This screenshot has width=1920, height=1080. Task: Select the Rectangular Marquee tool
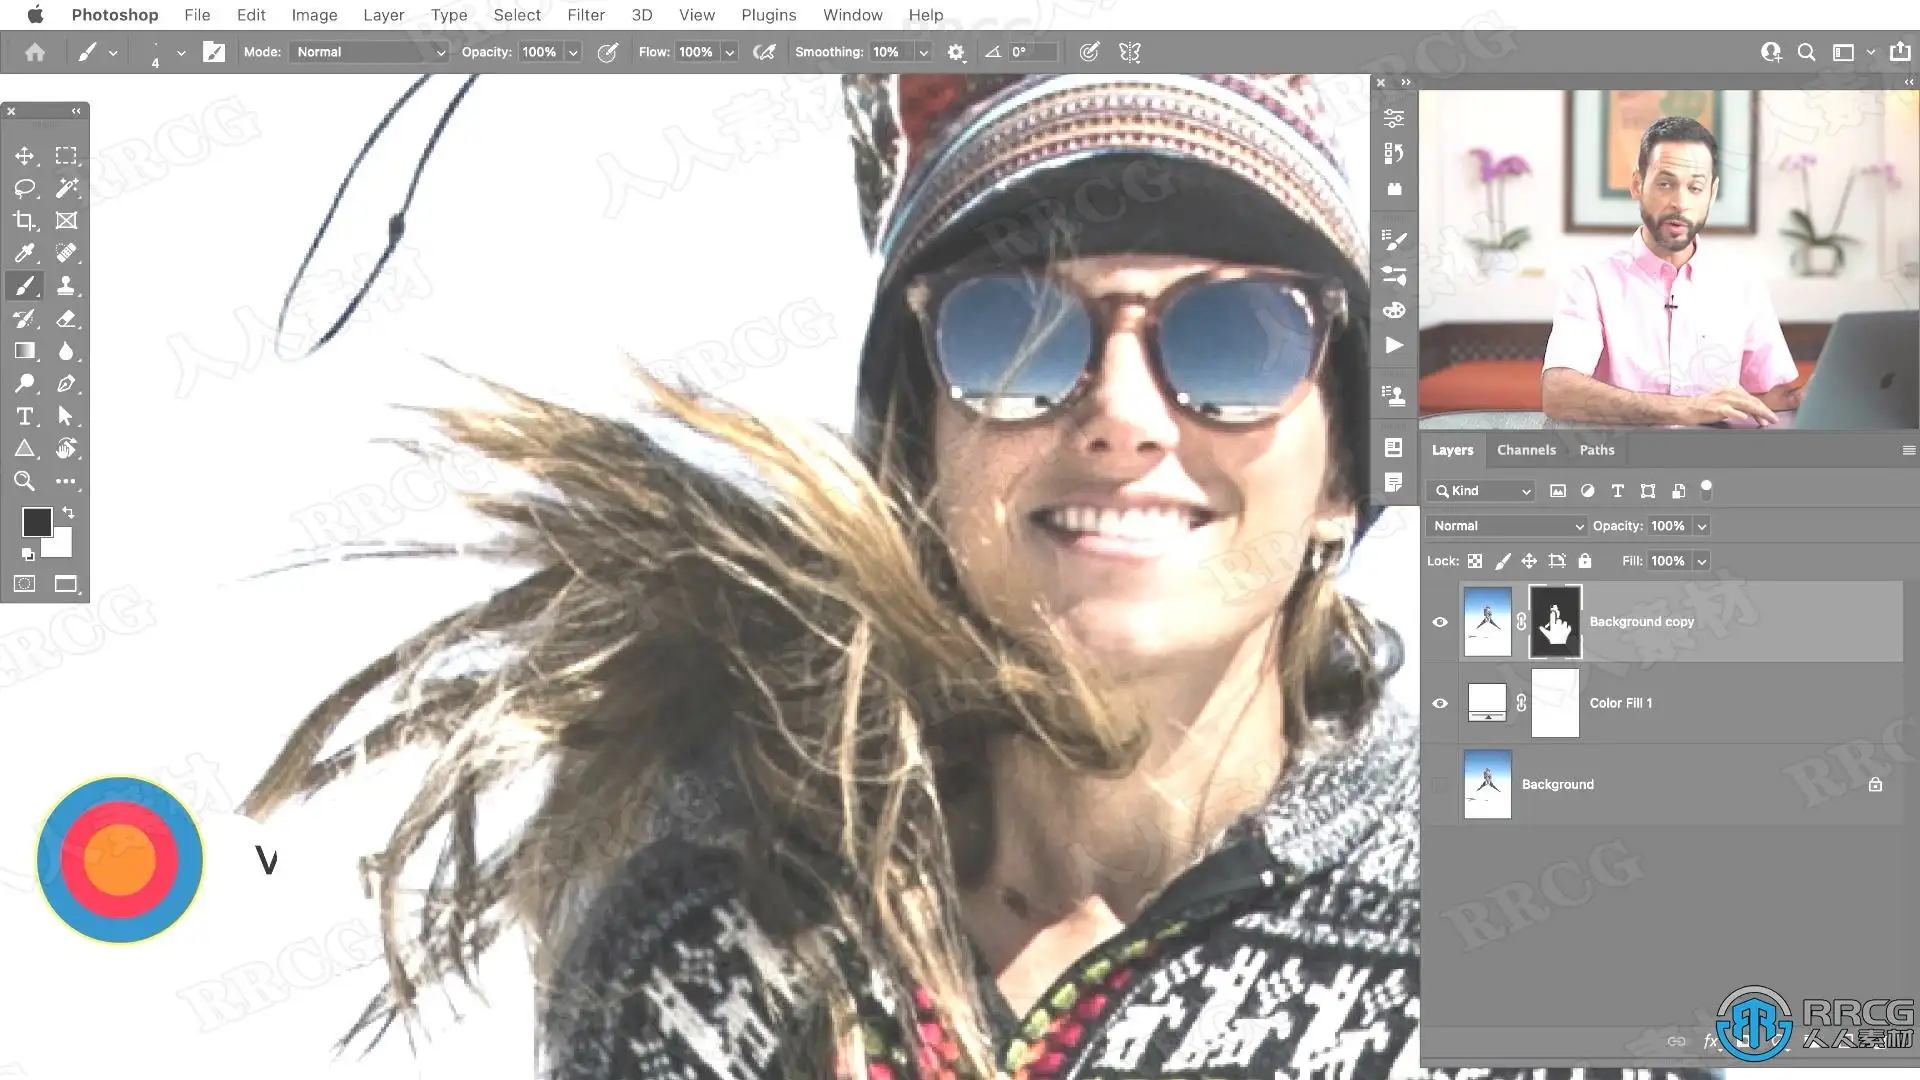[x=66, y=156]
